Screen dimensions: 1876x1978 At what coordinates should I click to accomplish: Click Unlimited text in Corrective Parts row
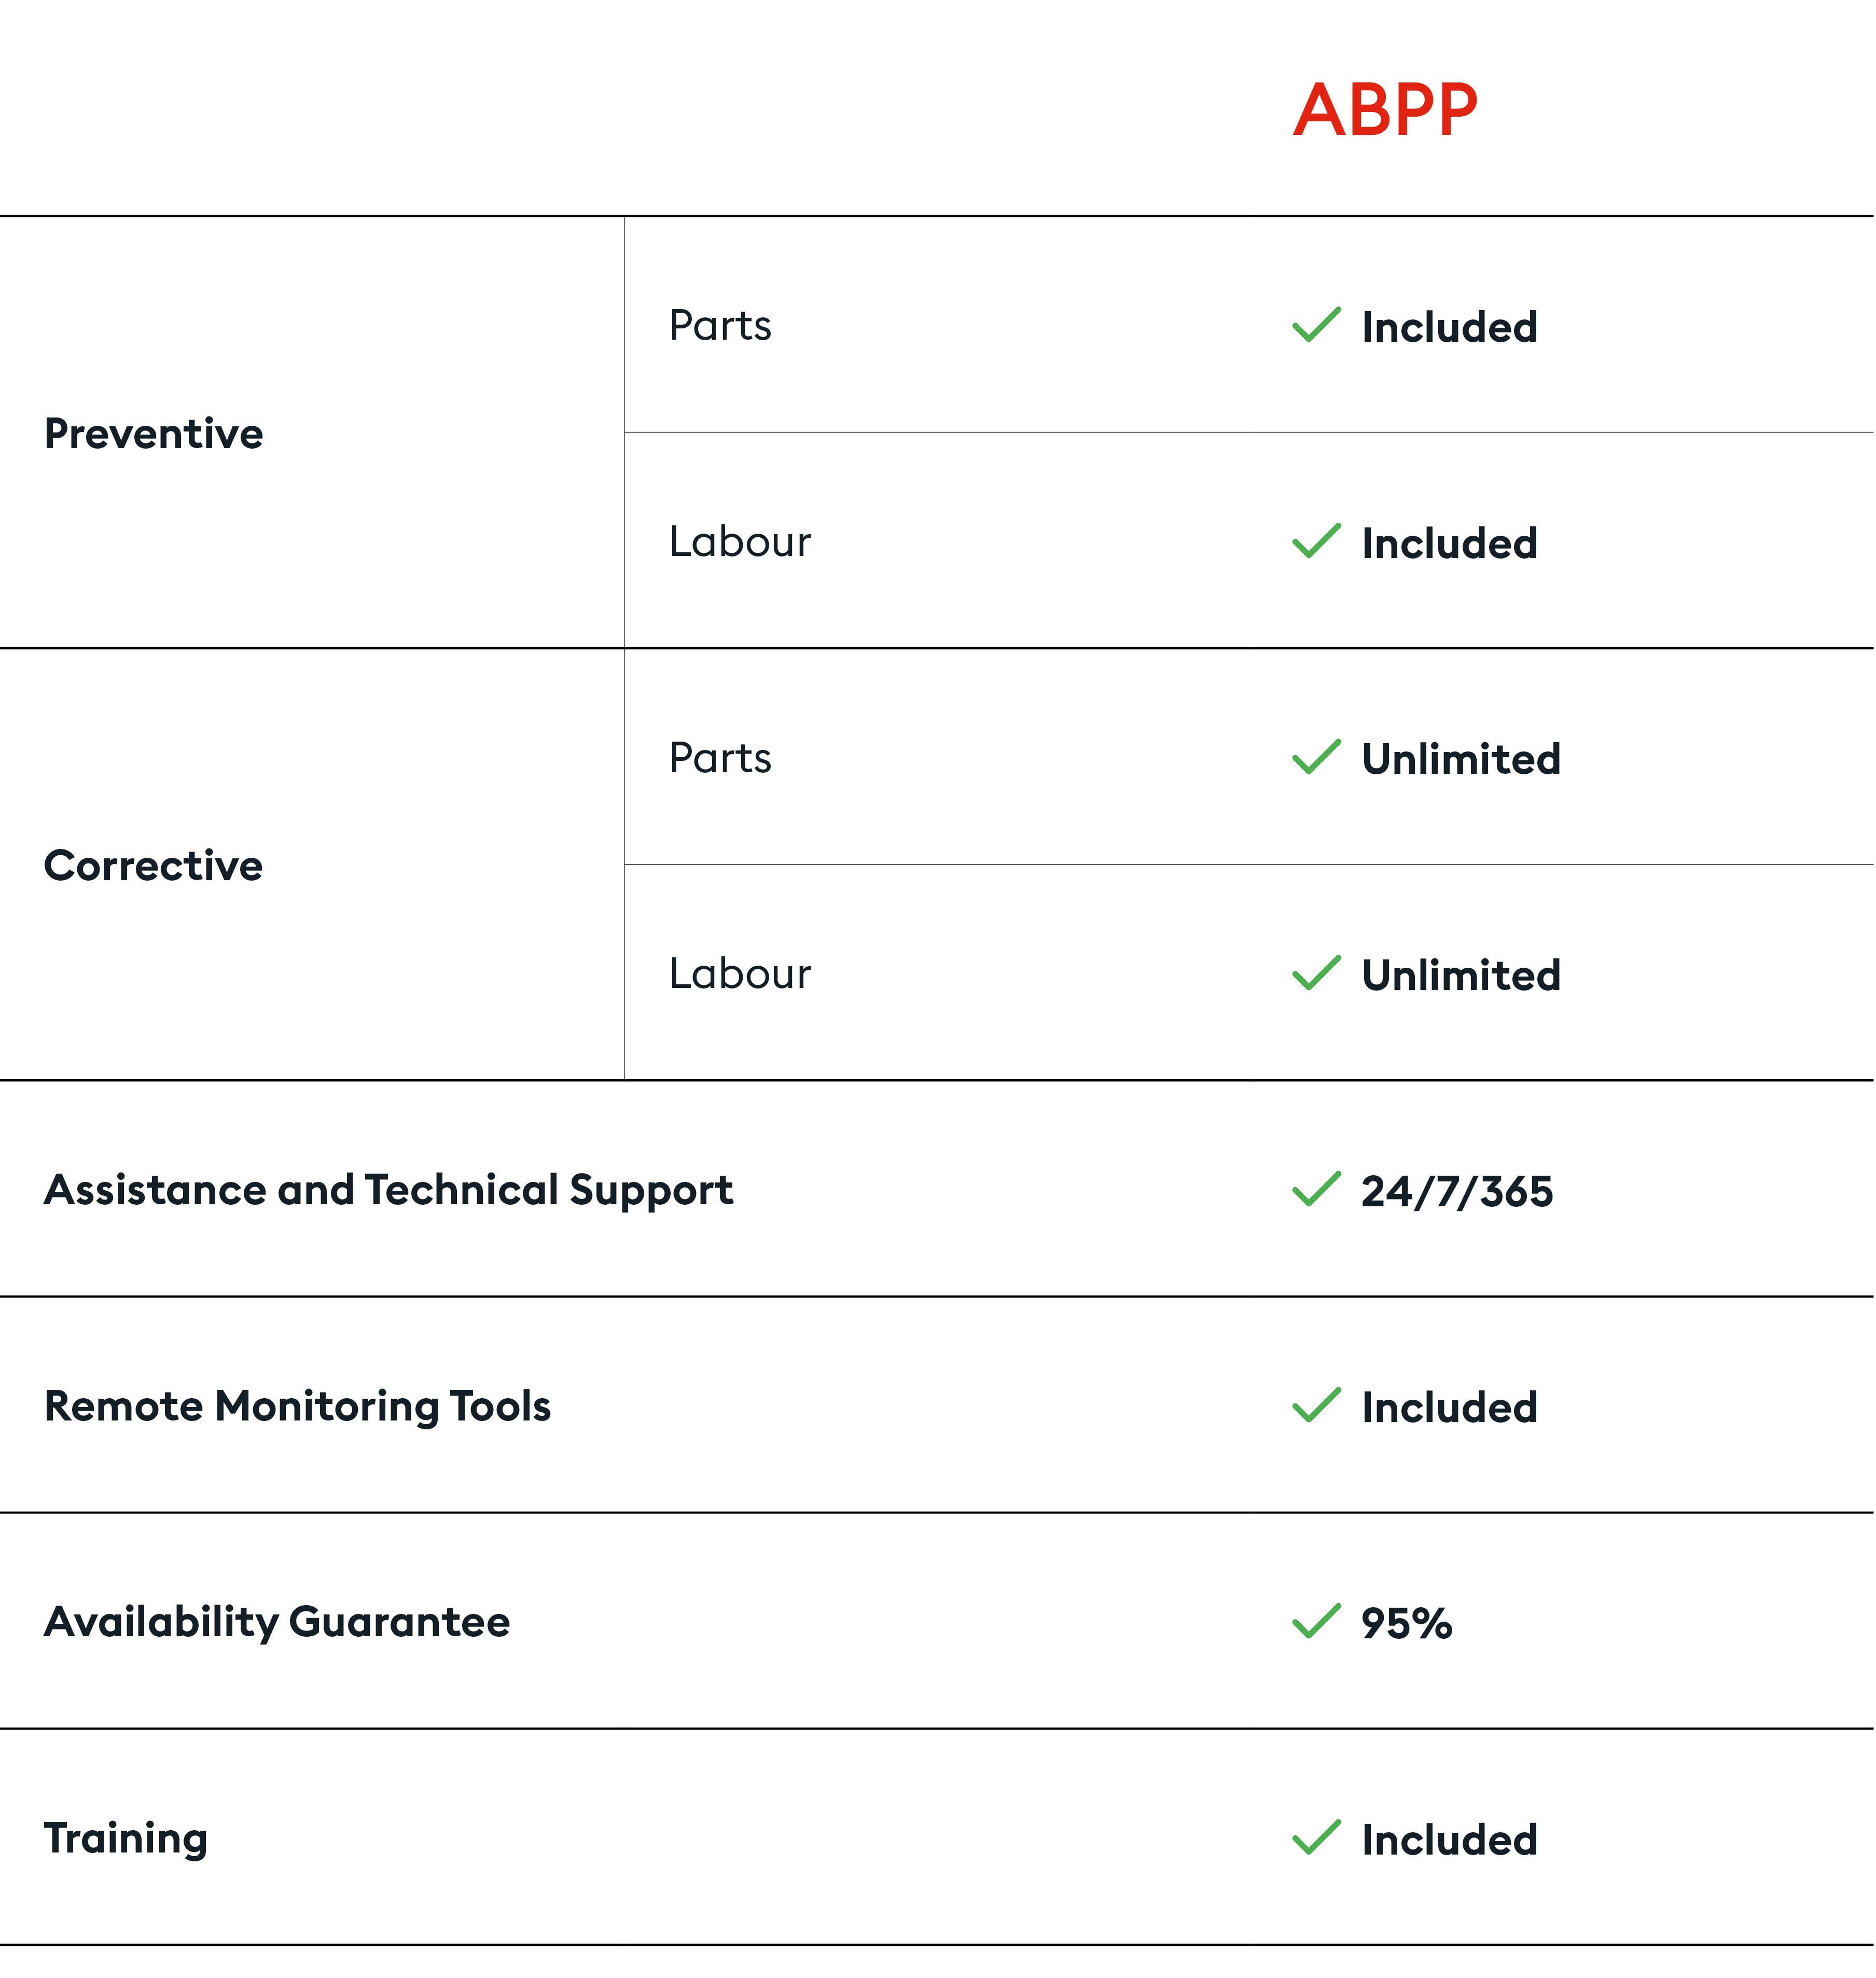coord(1461,759)
